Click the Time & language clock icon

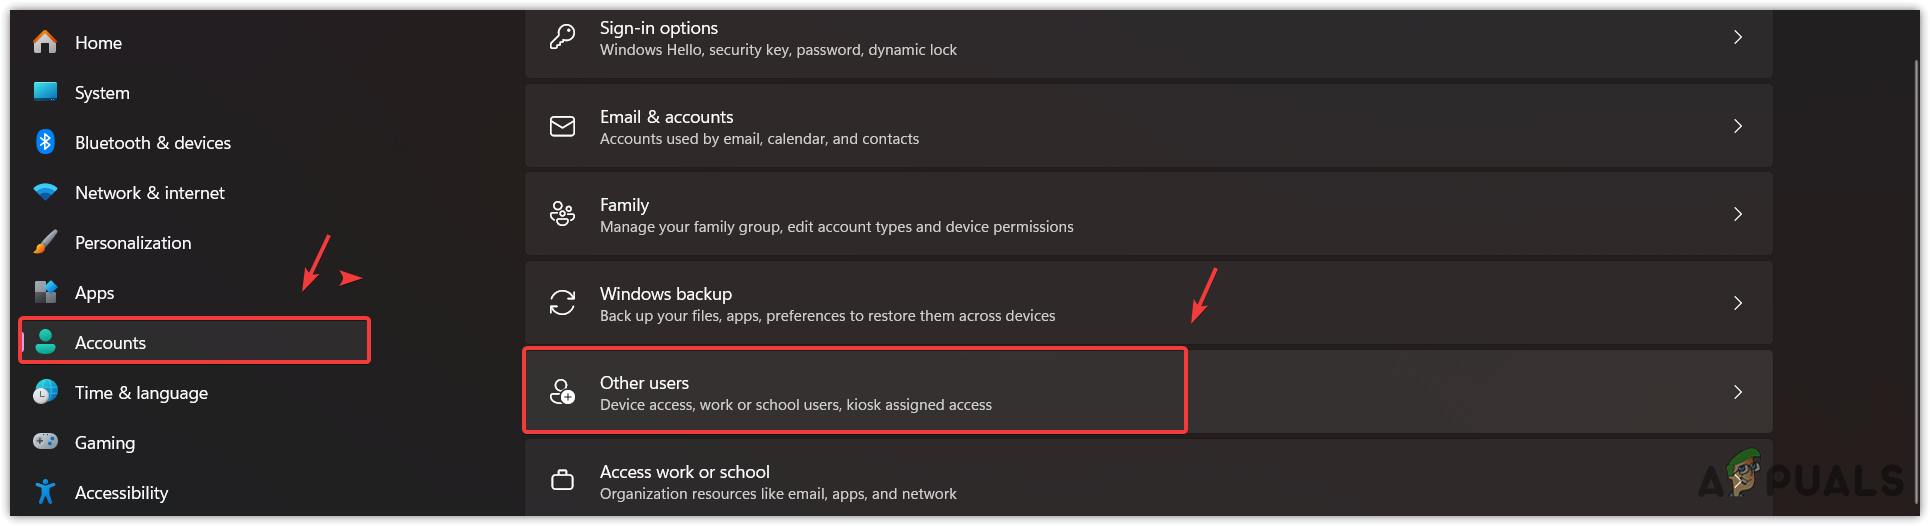[45, 392]
